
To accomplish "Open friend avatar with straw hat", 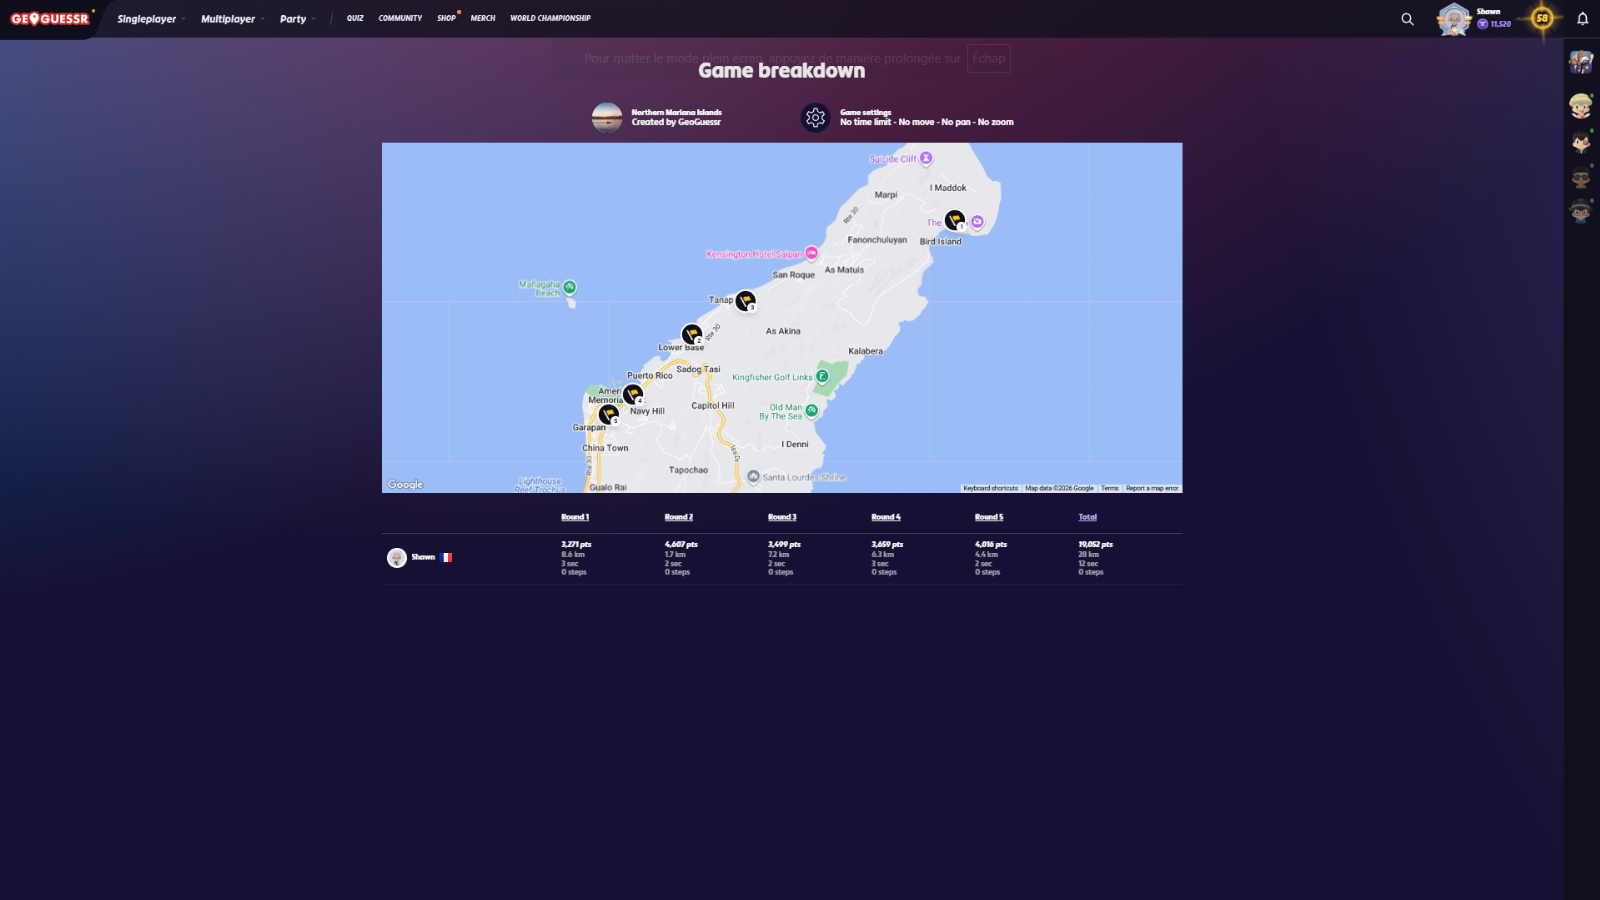I will (x=1580, y=105).
